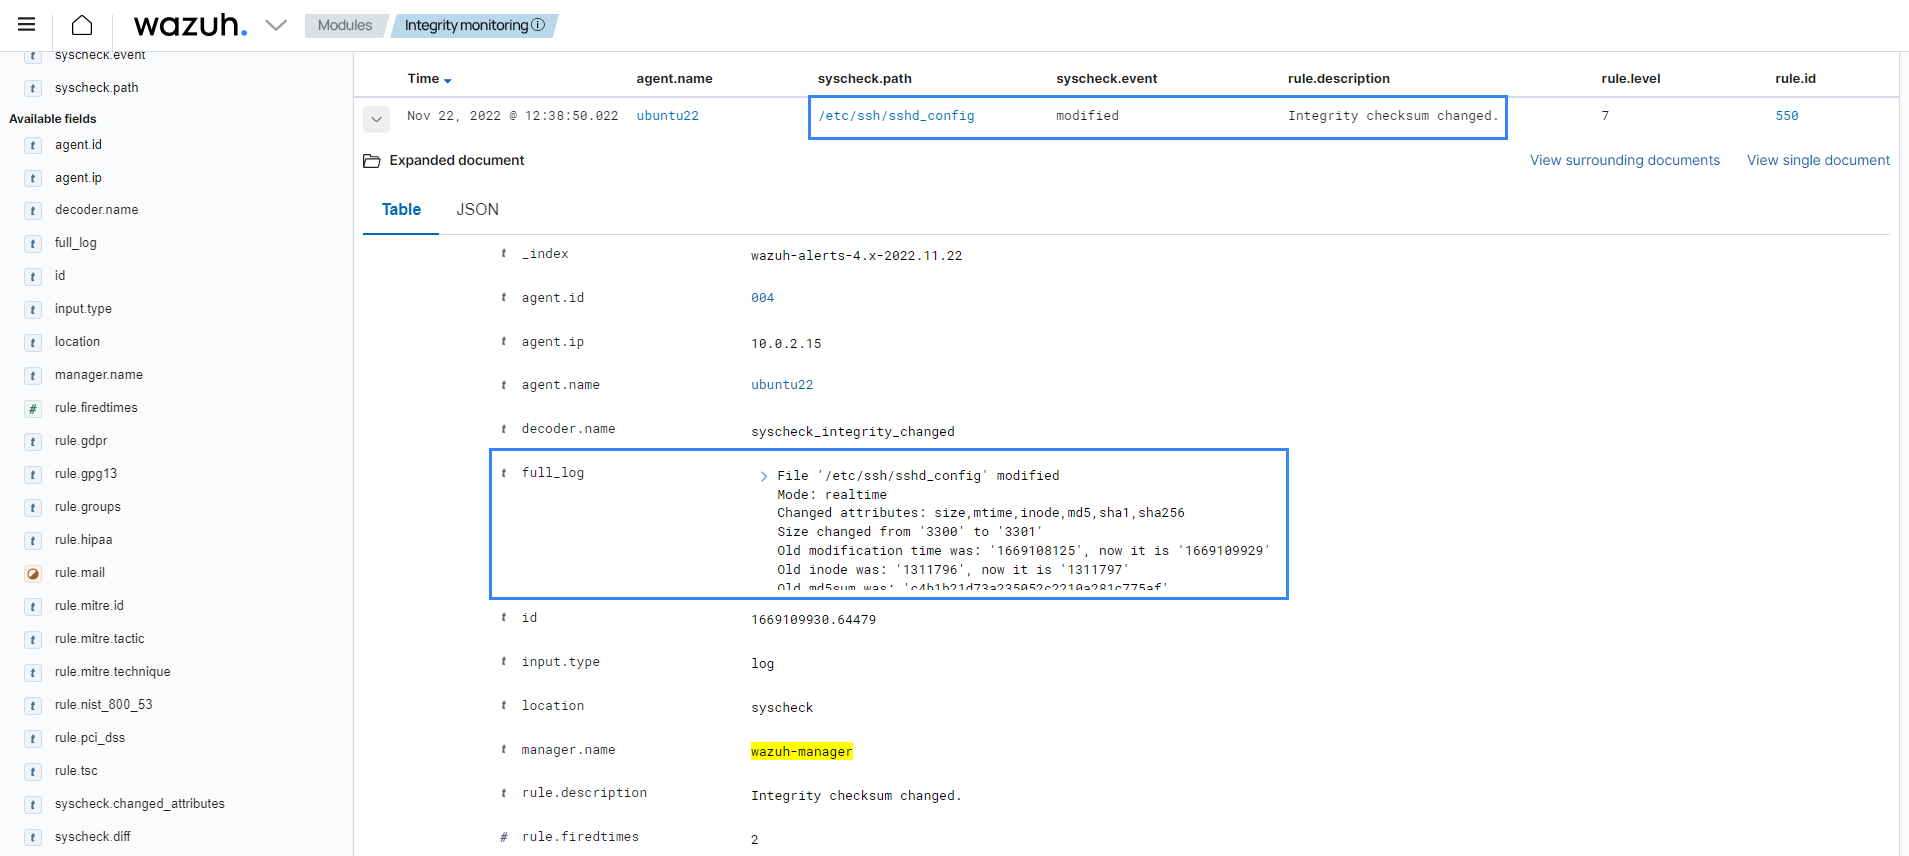Select the syscheck.path selected field

coord(96,88)
